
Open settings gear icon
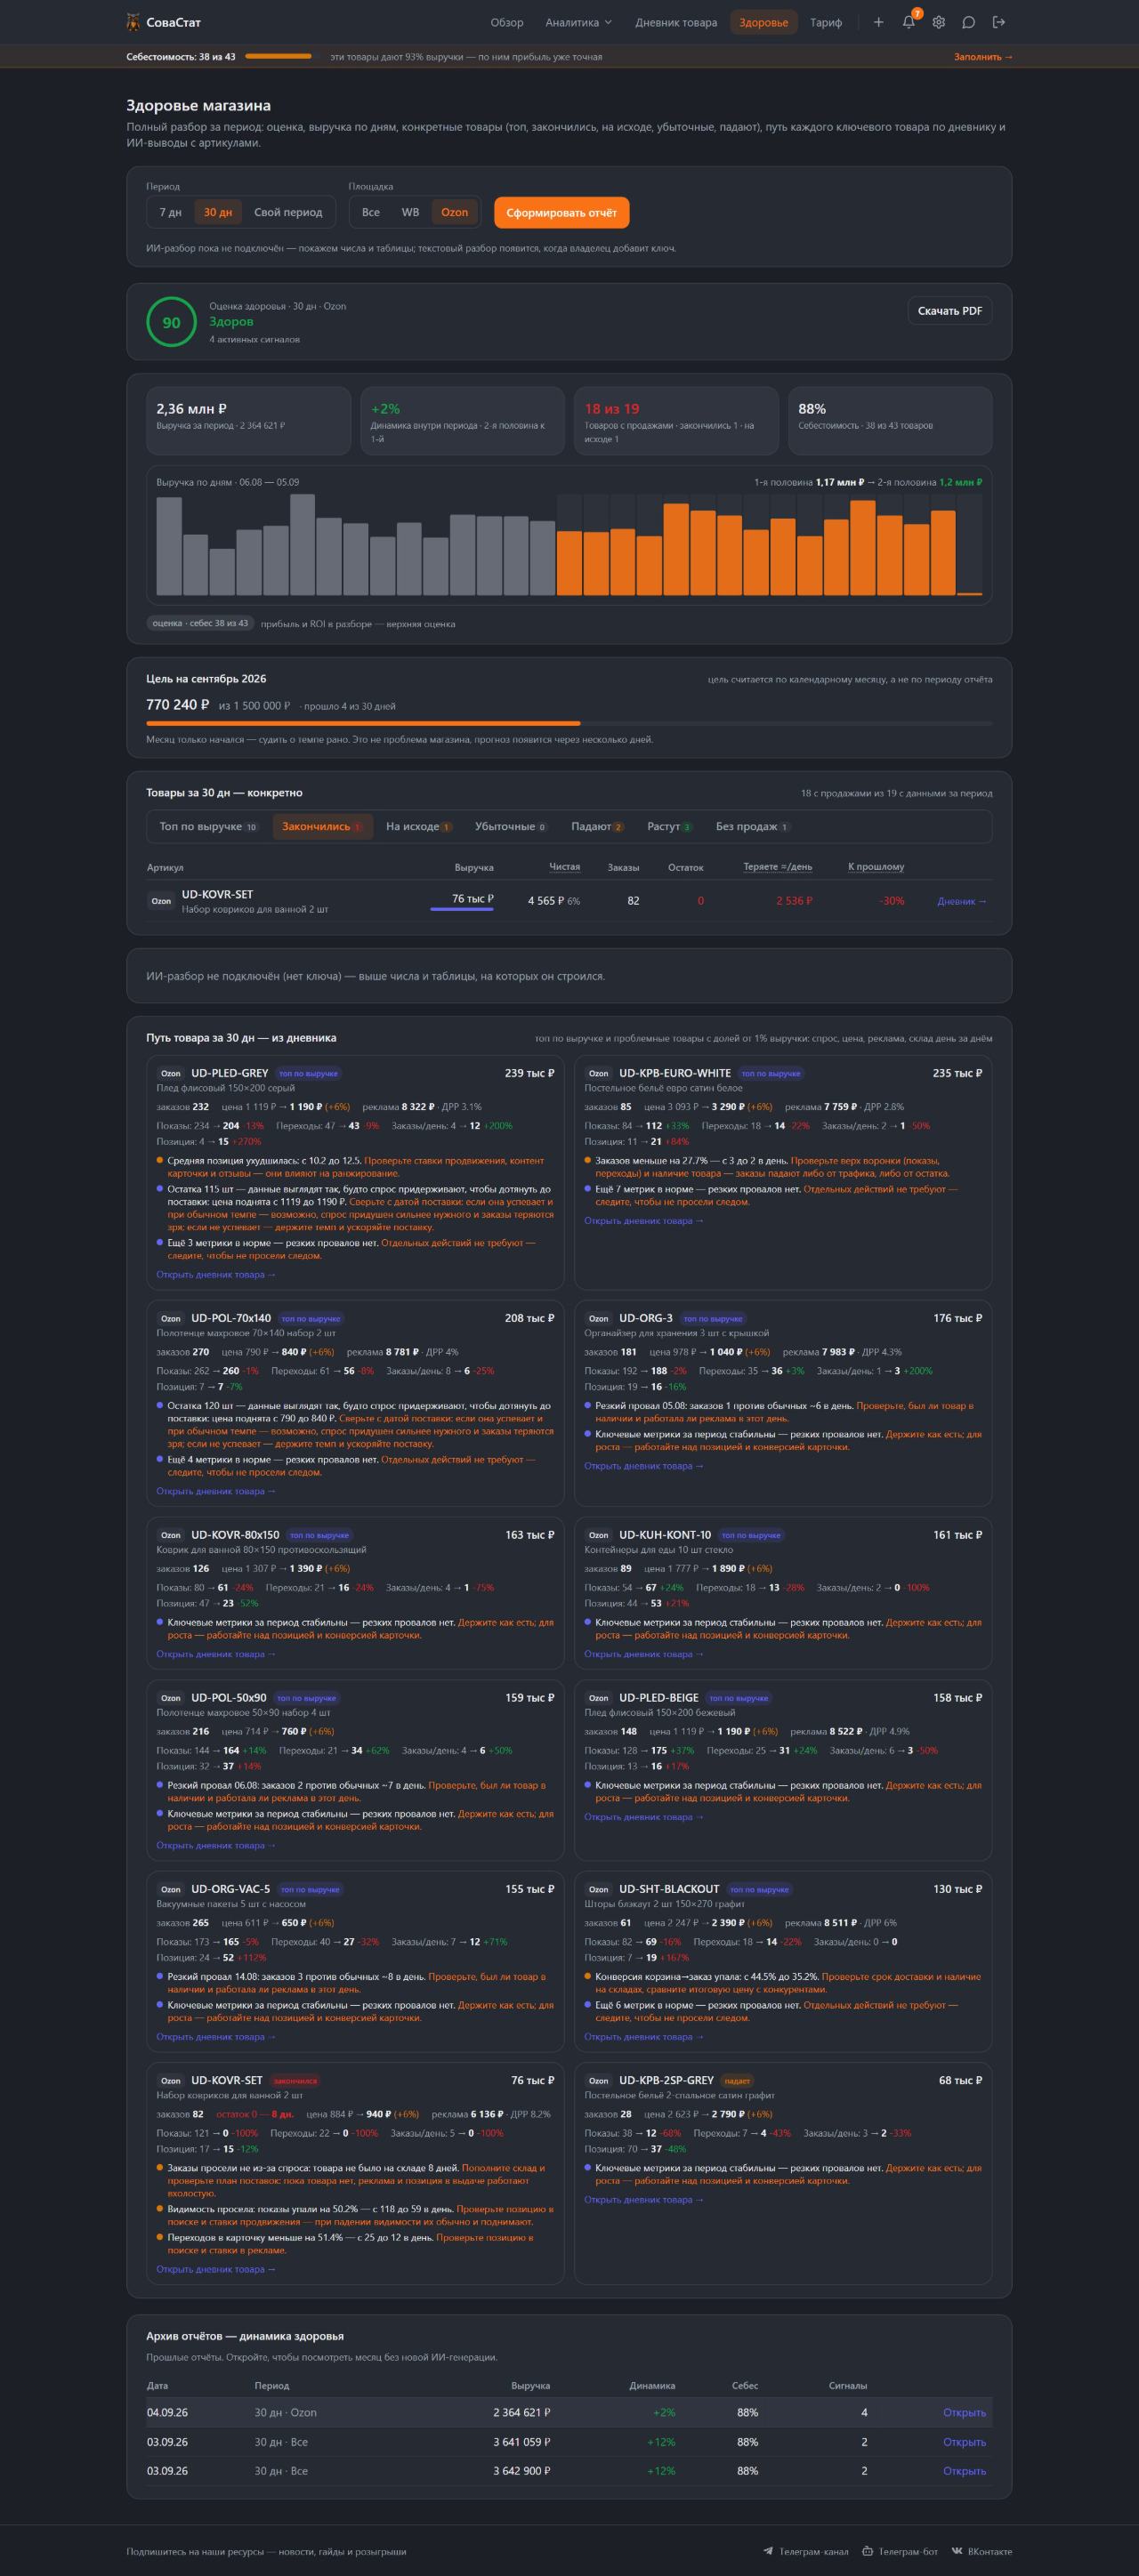tap(938, 22)
